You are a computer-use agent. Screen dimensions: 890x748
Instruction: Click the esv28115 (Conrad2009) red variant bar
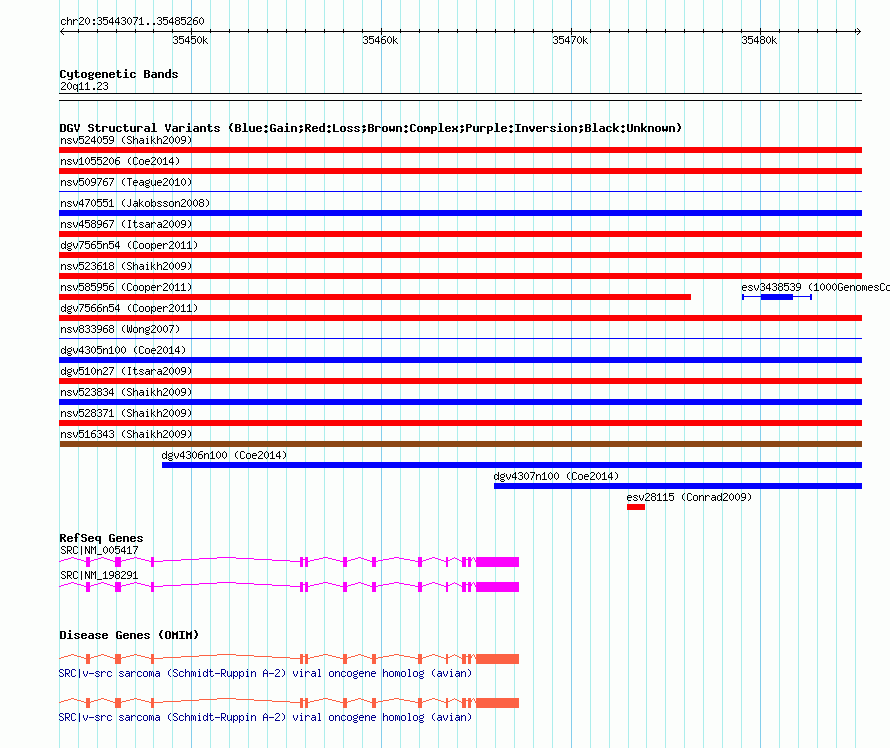point(636,507)
